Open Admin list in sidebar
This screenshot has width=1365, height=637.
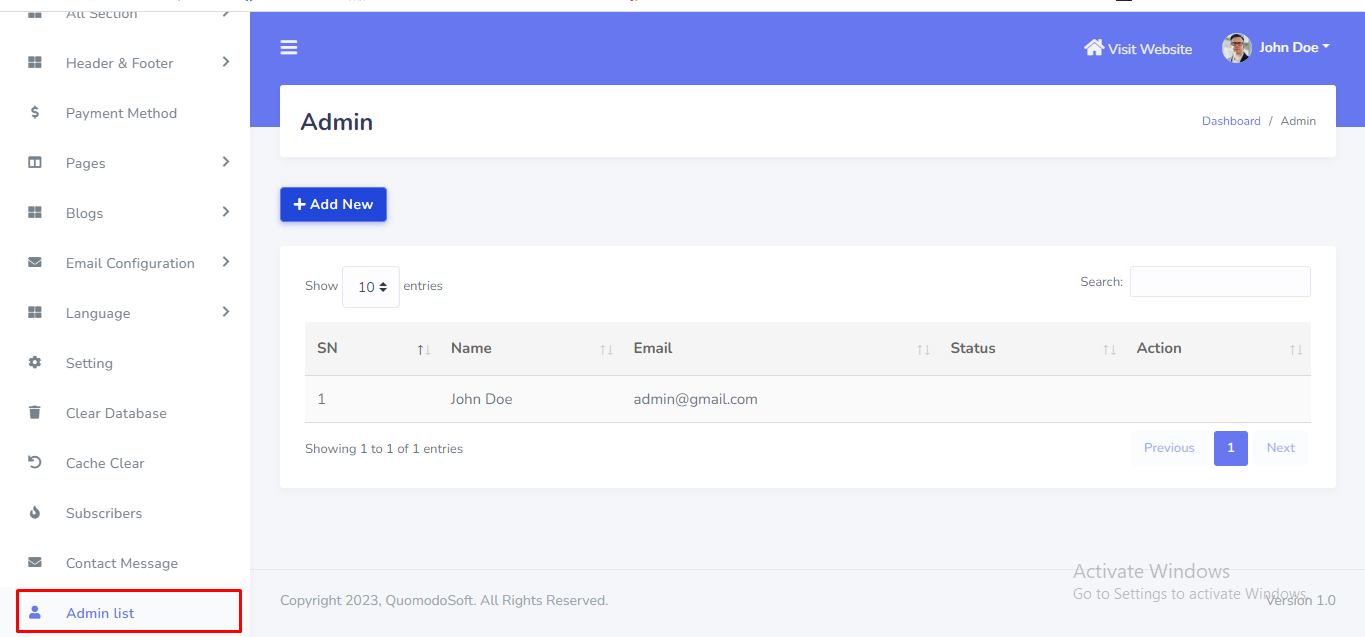(100, 613)
